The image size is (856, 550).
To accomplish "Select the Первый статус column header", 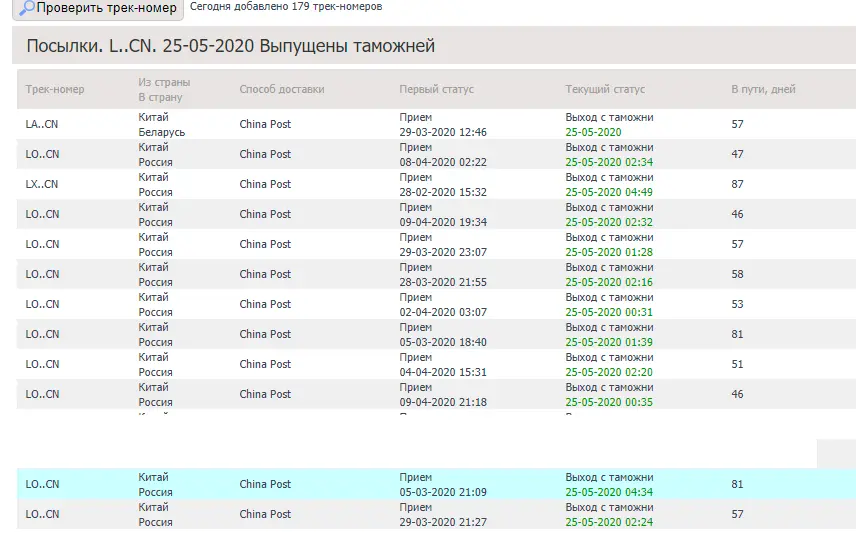I will [436, 89].
